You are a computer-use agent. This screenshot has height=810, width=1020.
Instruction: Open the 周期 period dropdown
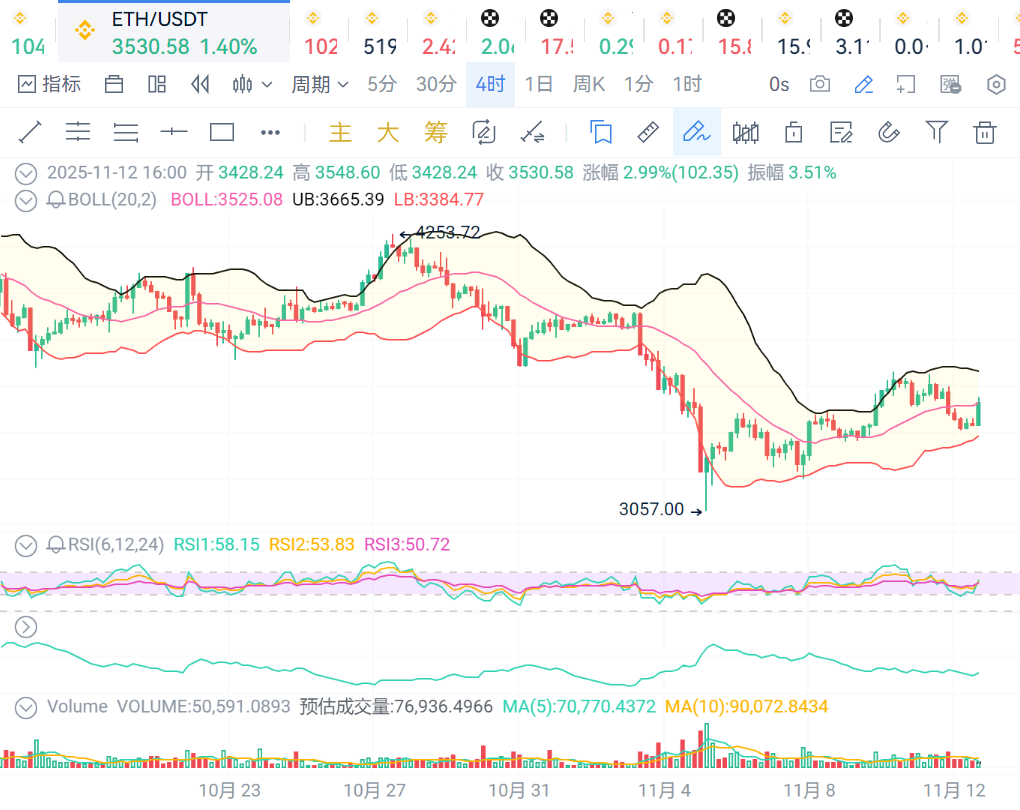coord(319,84)
